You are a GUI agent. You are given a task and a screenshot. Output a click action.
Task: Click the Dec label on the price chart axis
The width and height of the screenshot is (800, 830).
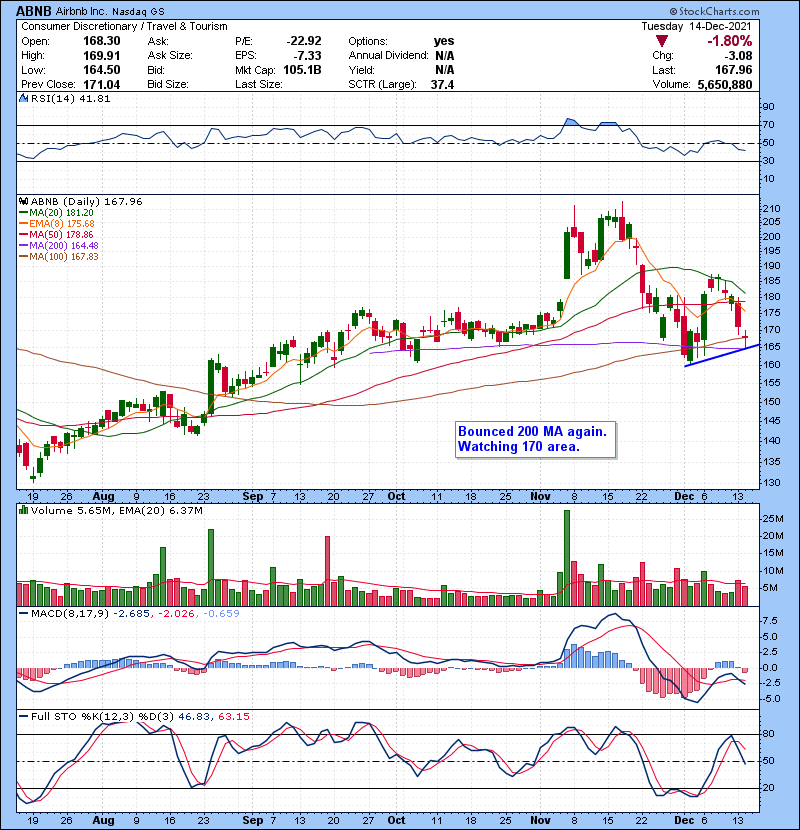[684, 497]
